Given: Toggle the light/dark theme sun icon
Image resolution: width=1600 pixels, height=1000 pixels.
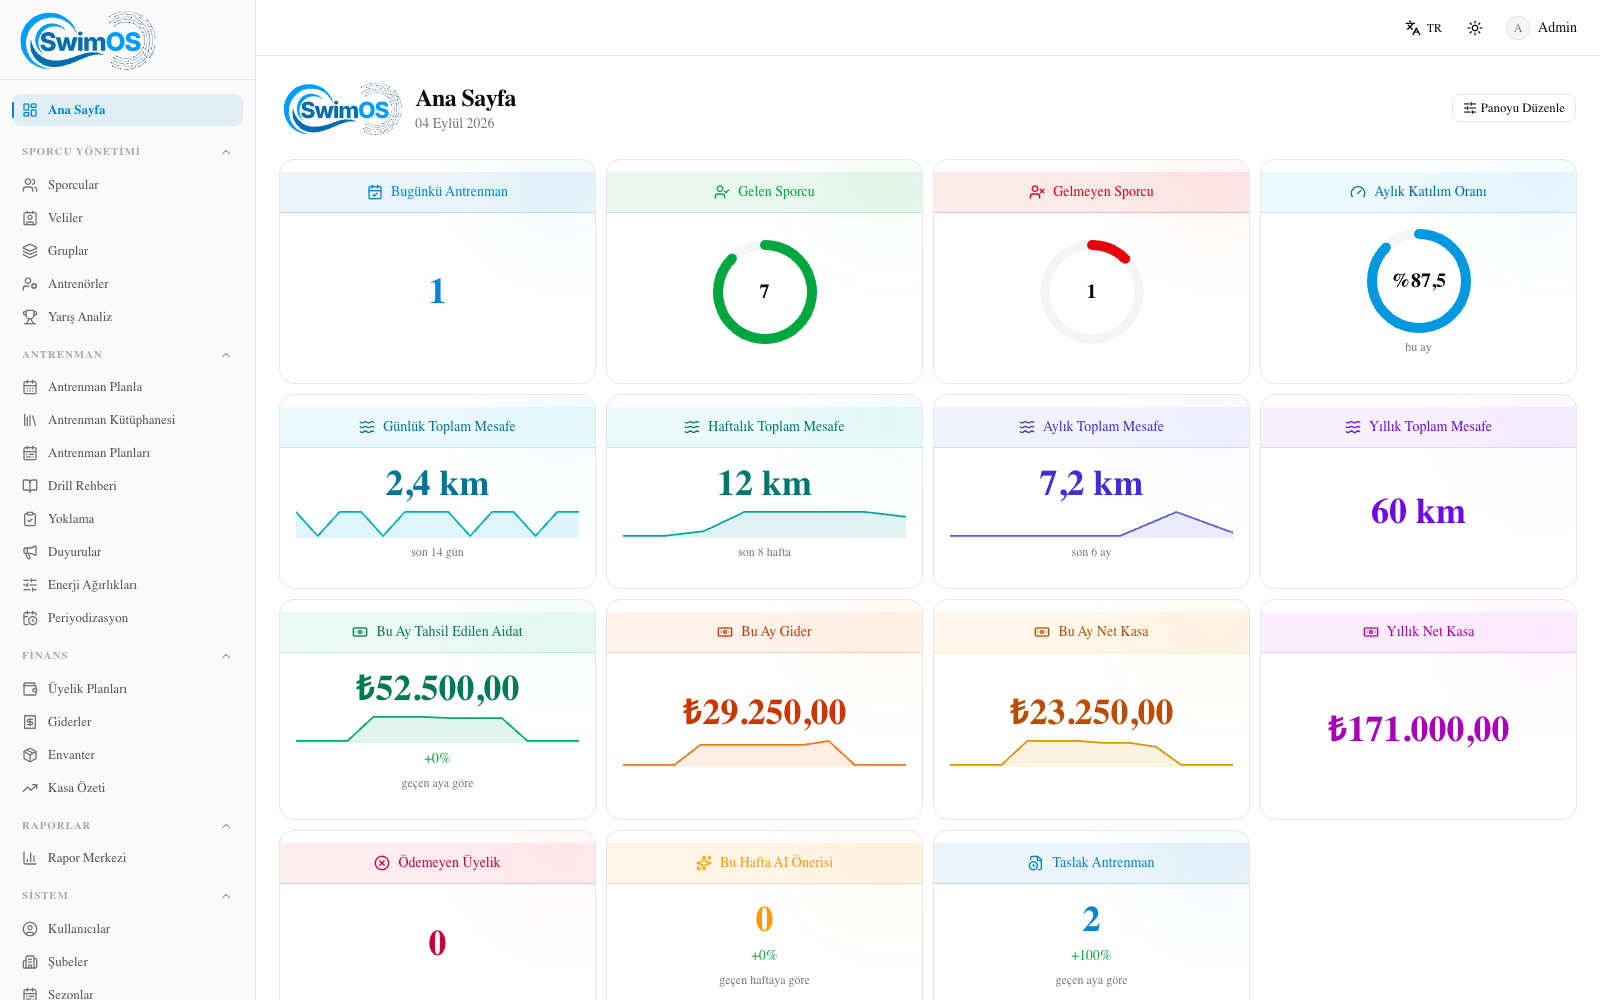Looking at the screenshot, I should (x=1475, y=28).
